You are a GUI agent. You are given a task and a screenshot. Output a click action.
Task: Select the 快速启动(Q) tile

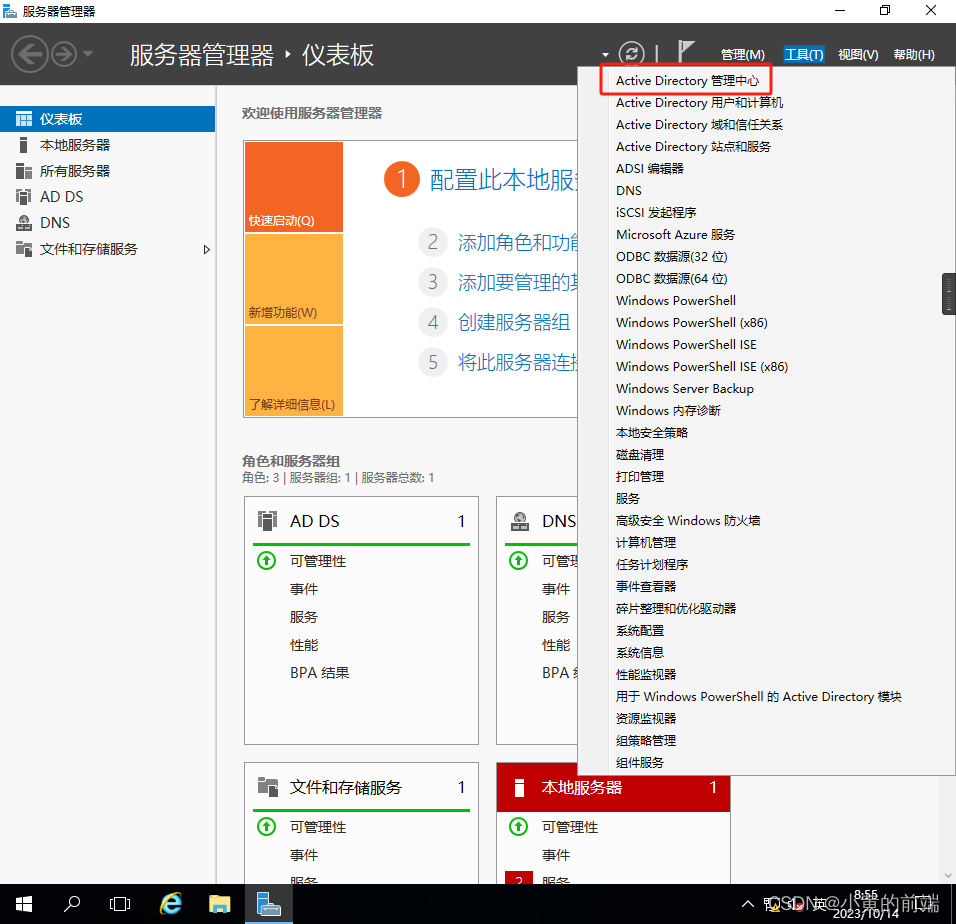294,187
